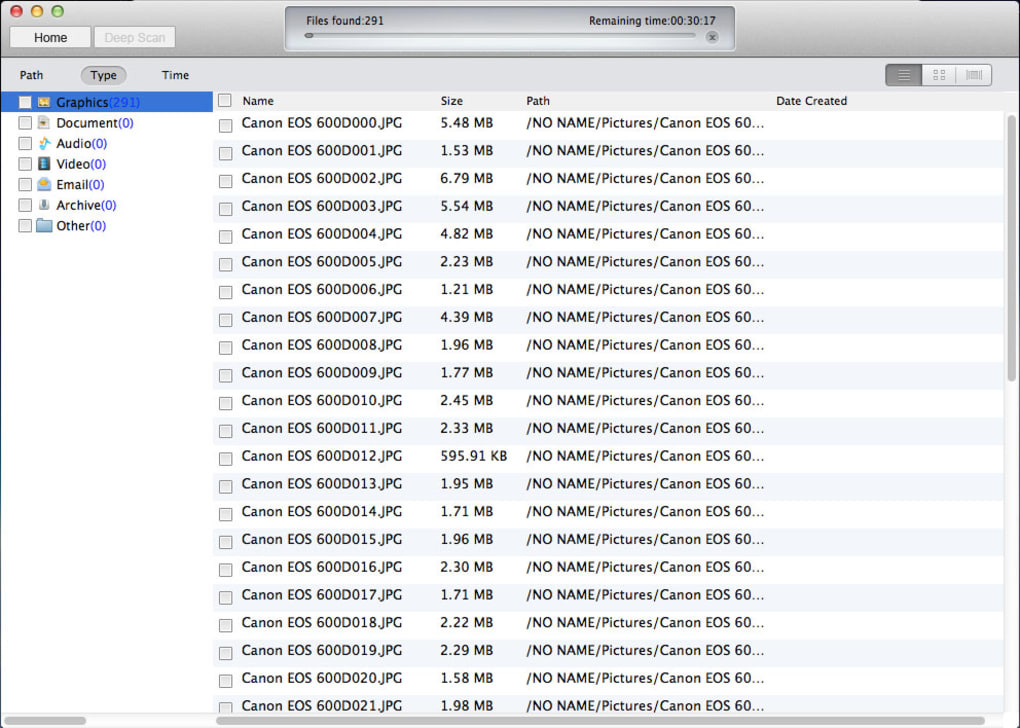
Task: Check the Video category checkbox
Action: pos(25,164)
